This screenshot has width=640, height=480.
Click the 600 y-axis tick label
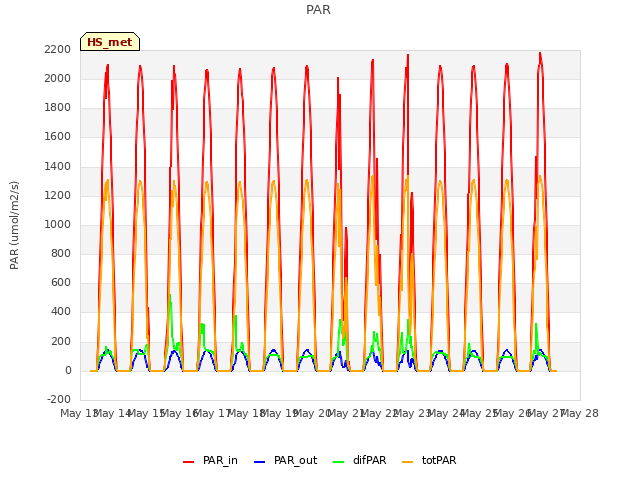pyautogui.click(x=61, y=283)
